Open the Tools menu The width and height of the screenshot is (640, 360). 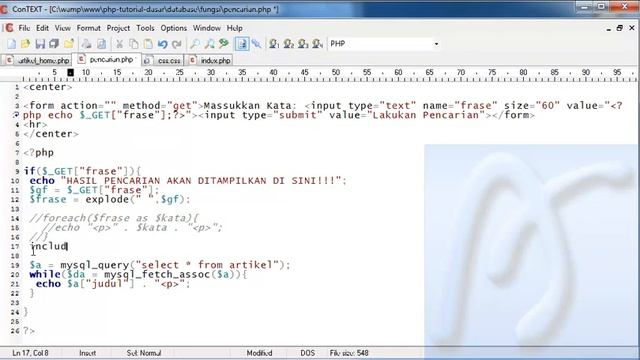coord(145,28)
